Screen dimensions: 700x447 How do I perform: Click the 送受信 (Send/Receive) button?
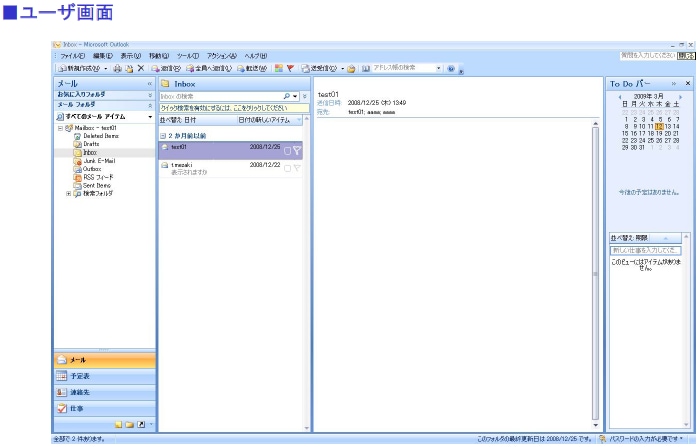coord(319,68)
